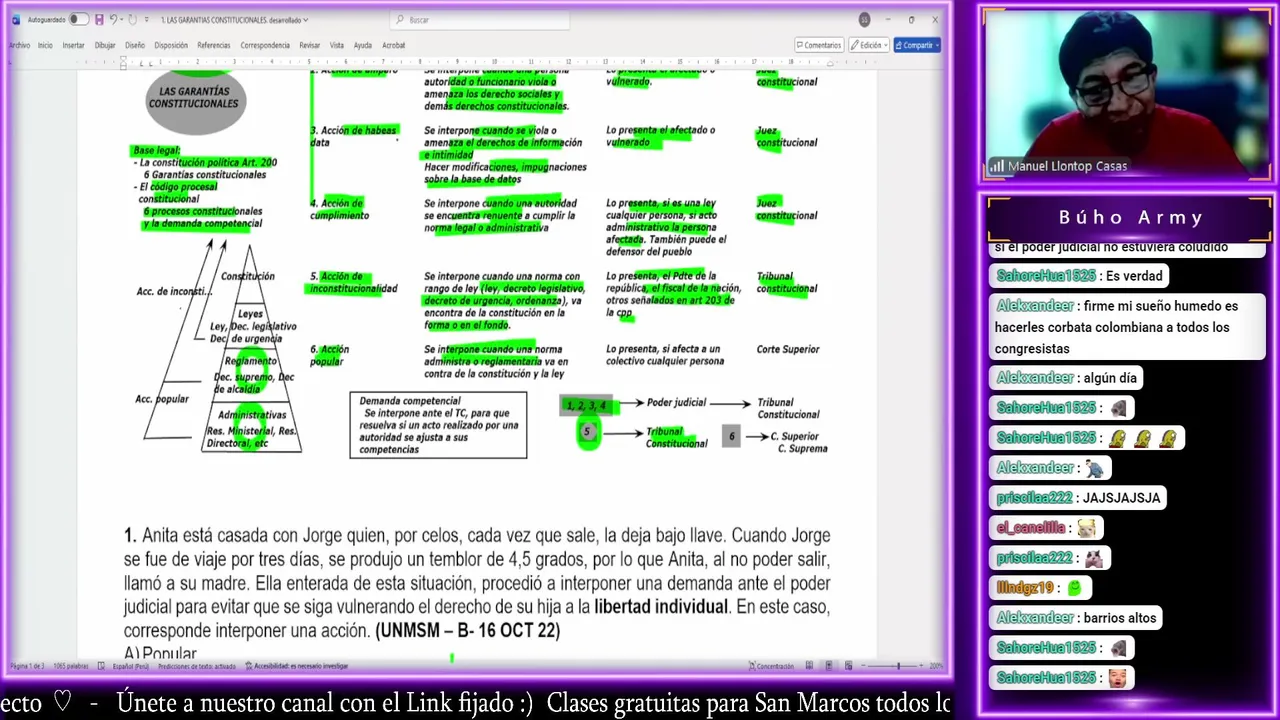
Task: Click the libertad individual bold text
Action: tap(661, 607)
